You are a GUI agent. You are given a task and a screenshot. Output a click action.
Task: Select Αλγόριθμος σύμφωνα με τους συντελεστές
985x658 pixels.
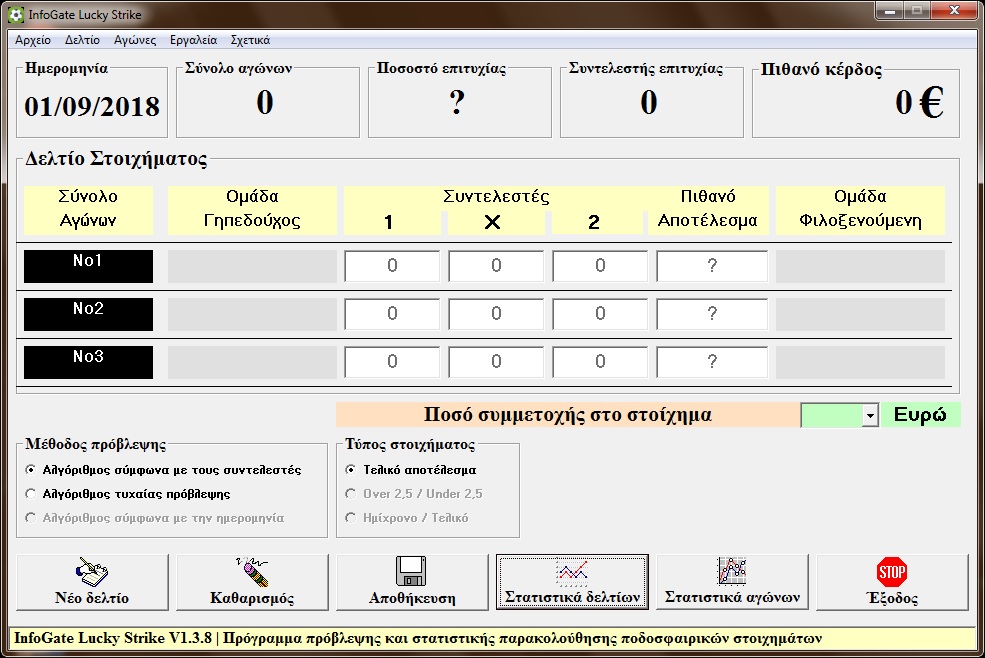(x=31, y=470)
